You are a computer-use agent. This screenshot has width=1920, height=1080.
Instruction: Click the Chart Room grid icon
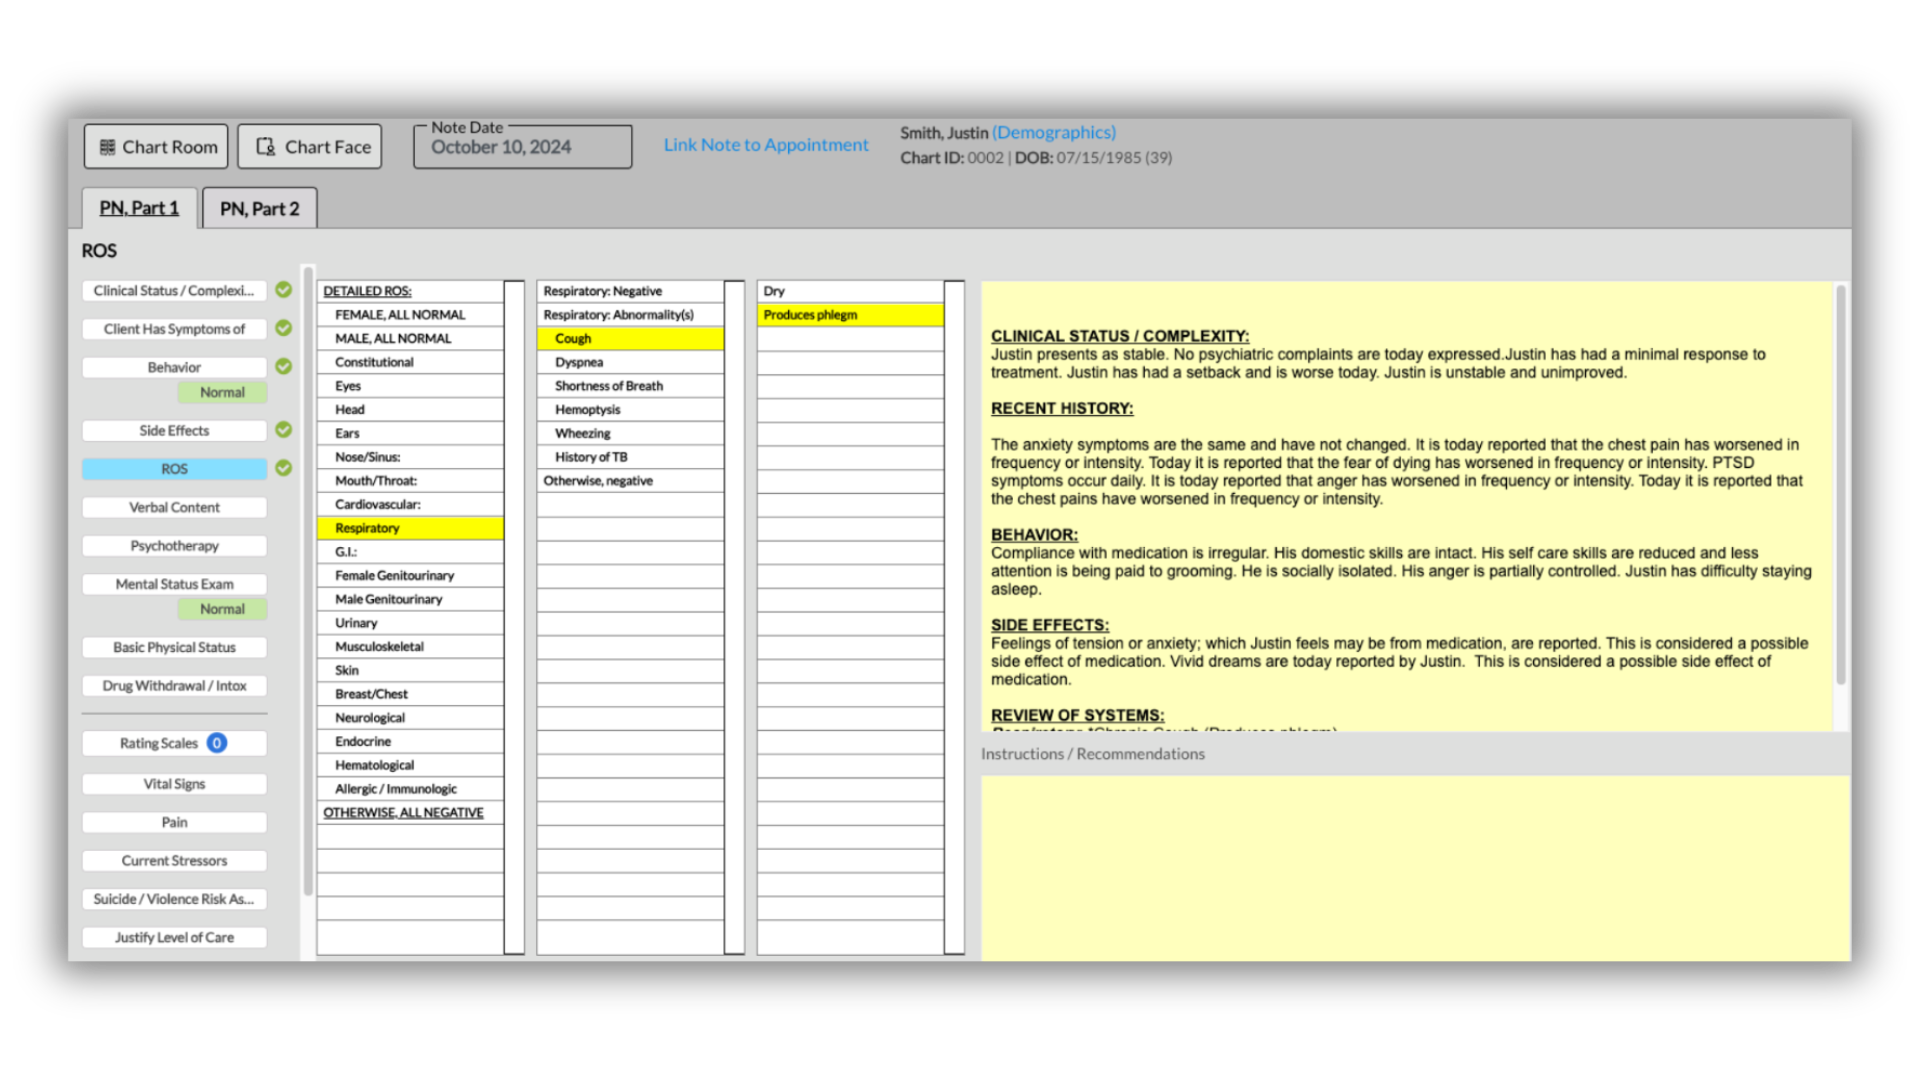(107, 147)
